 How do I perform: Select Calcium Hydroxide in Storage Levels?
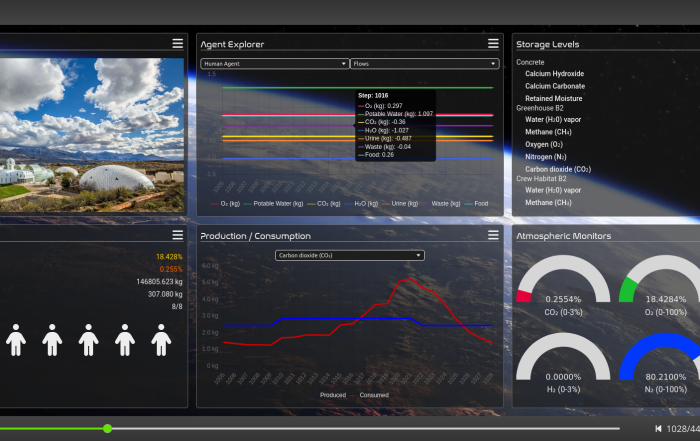point(554,74)
